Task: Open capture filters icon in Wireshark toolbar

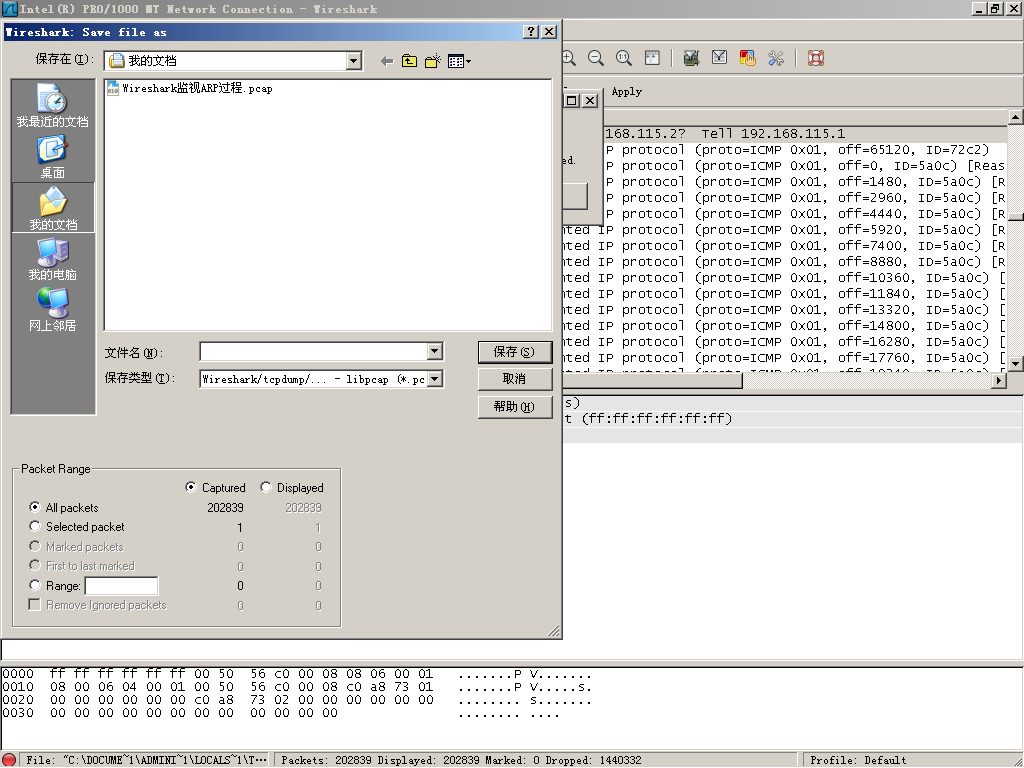Action: pos(691,58)
